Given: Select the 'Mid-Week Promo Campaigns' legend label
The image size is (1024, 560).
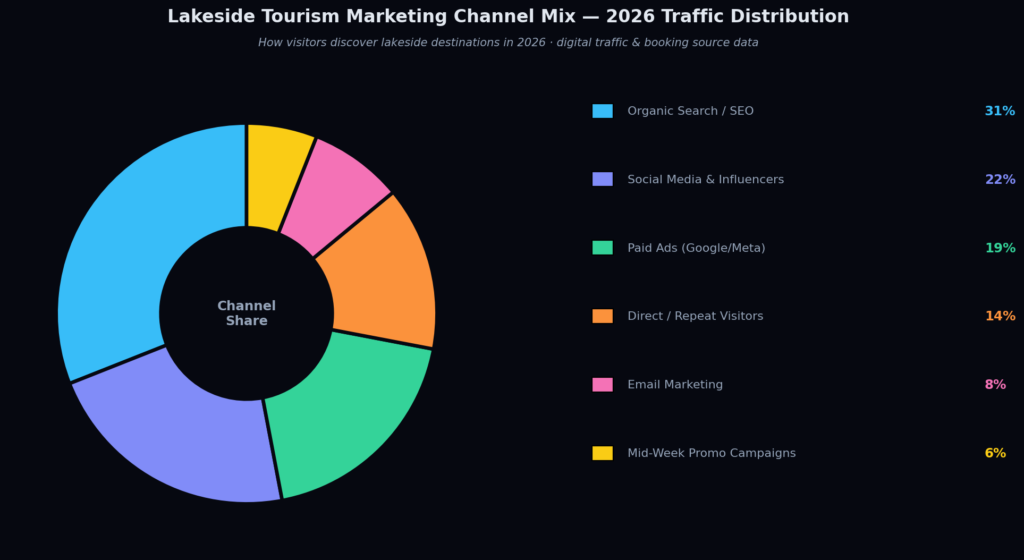Looking at the screenshot, I should (711, 453).
